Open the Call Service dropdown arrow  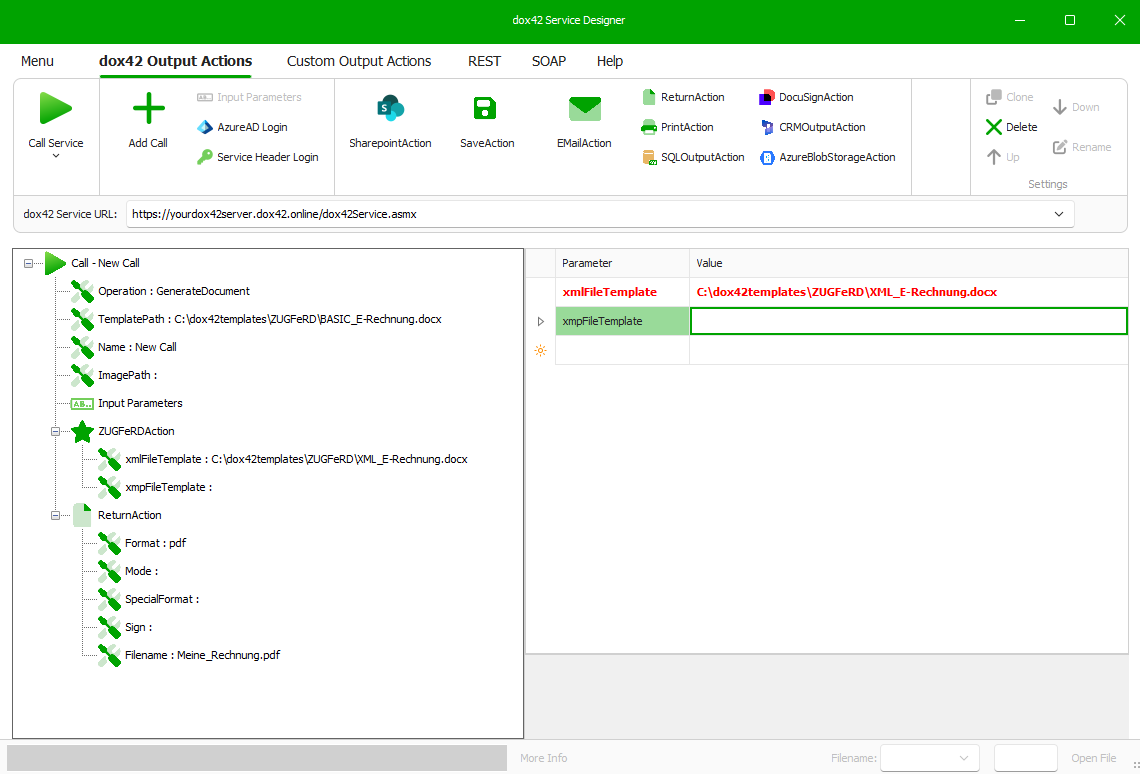pos(56,156)
